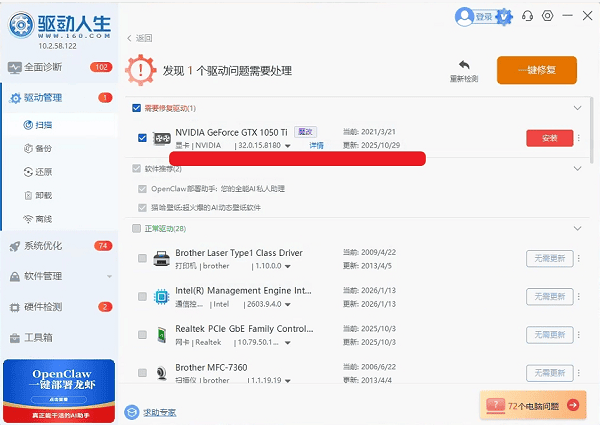Click 无需更新 button for Brother Laser
The width and height of the screenshot is (600, 425).
point(550,259)
